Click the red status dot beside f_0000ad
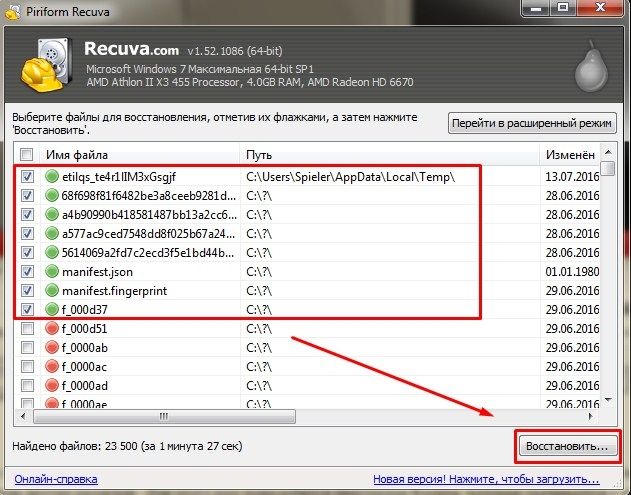631x495 pixels. click(x=52, y=386)
